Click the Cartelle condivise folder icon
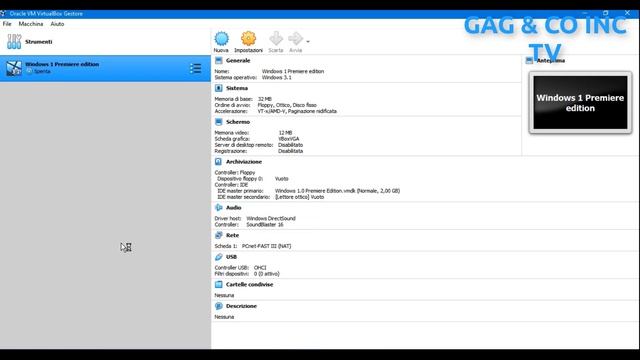Screen dimensions: 640x360 pyautogui.click(x=219, y=284)
